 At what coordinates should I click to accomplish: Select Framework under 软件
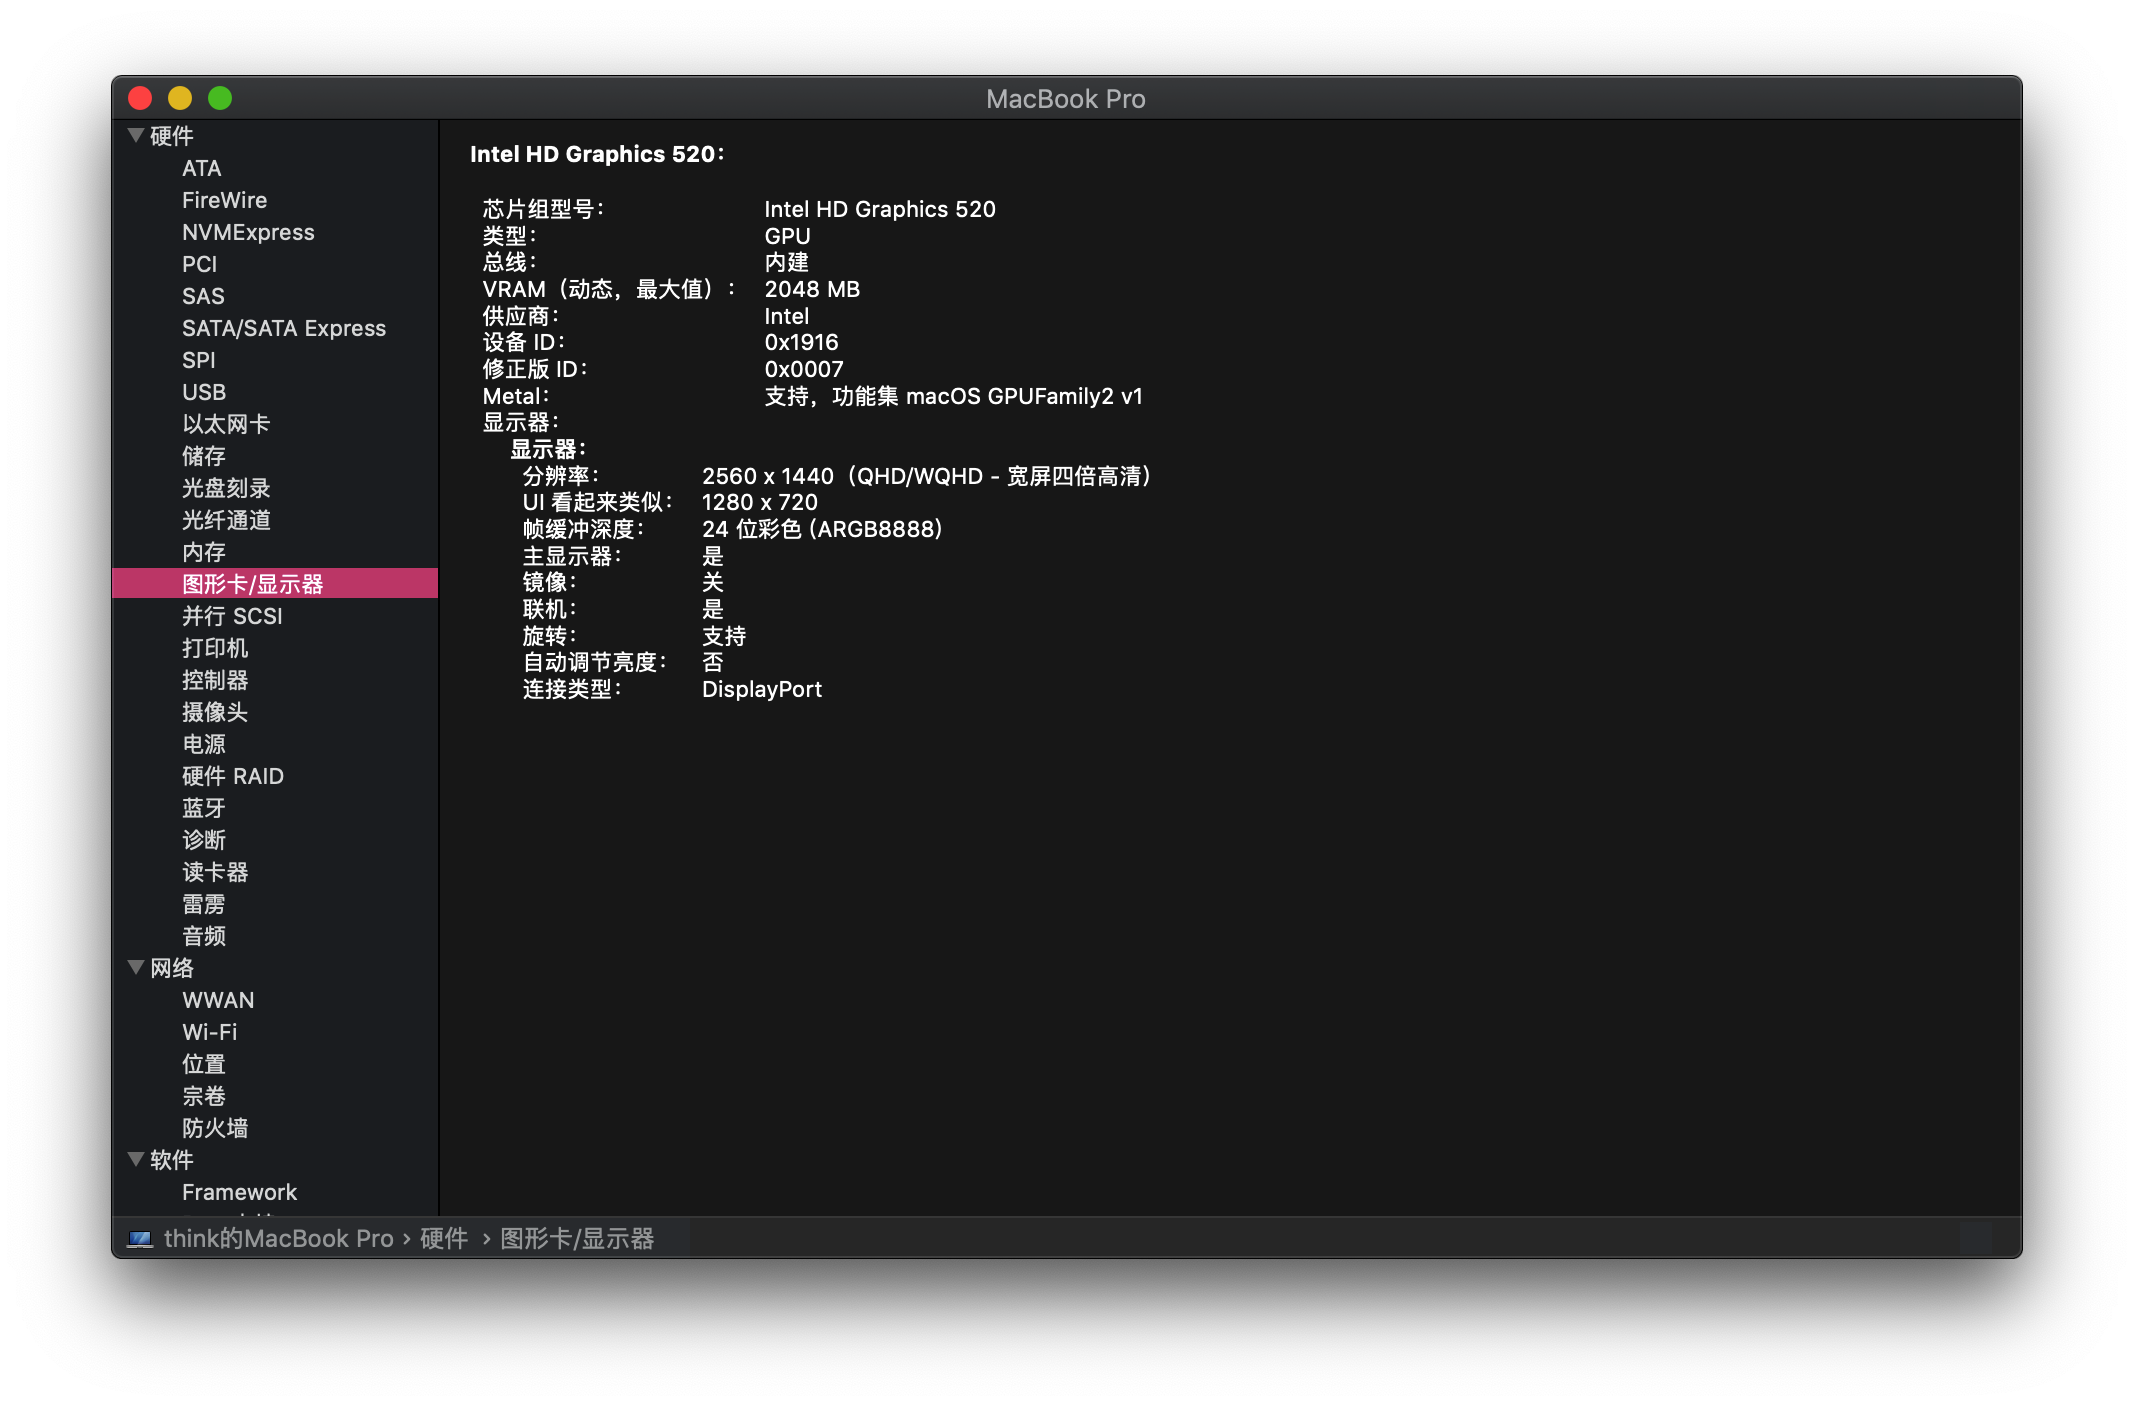(x=240, y=1192)
